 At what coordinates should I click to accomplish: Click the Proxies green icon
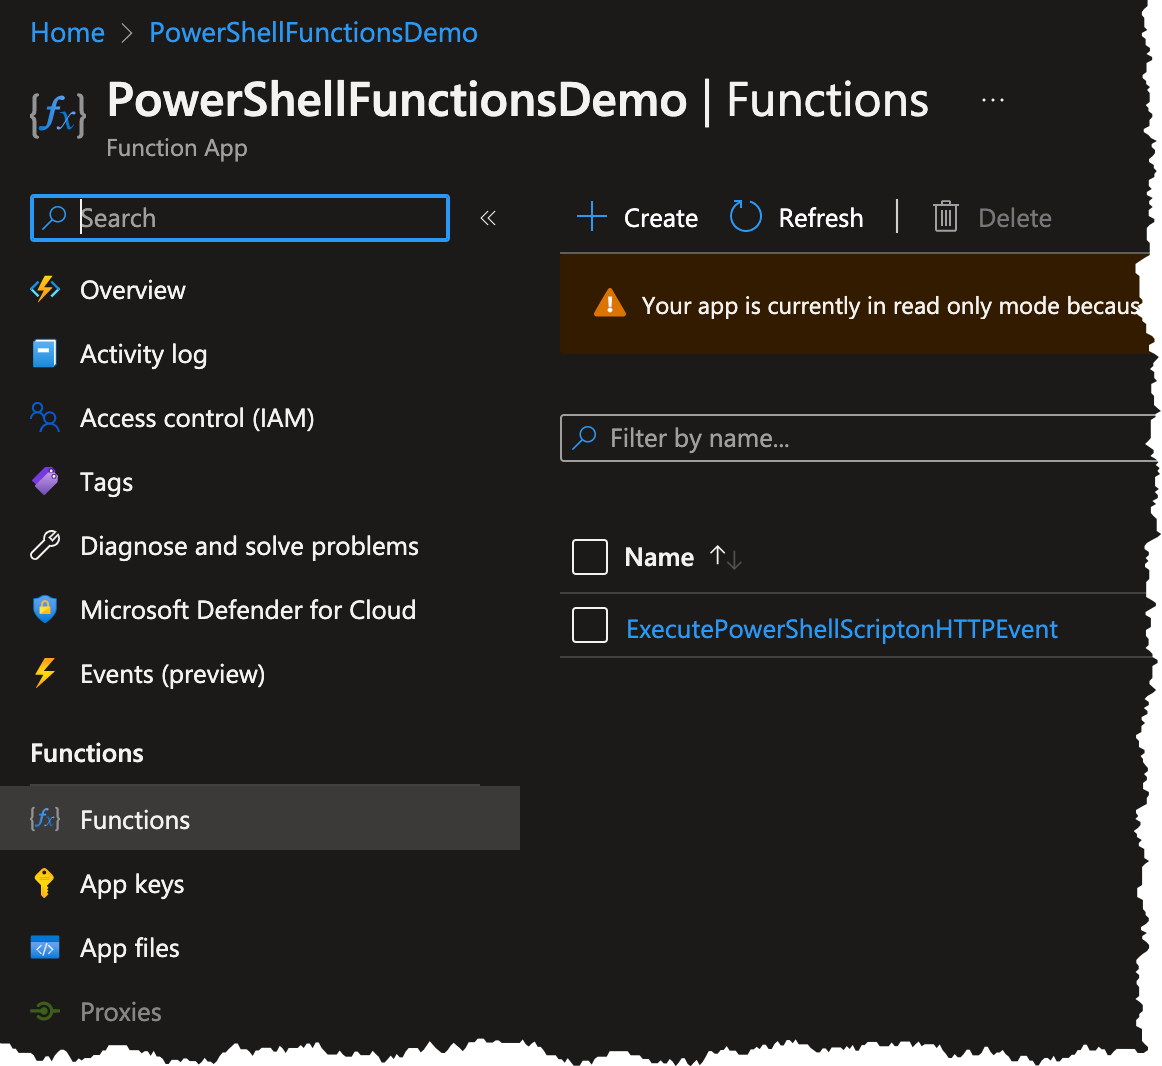(x=45, y=1011)
